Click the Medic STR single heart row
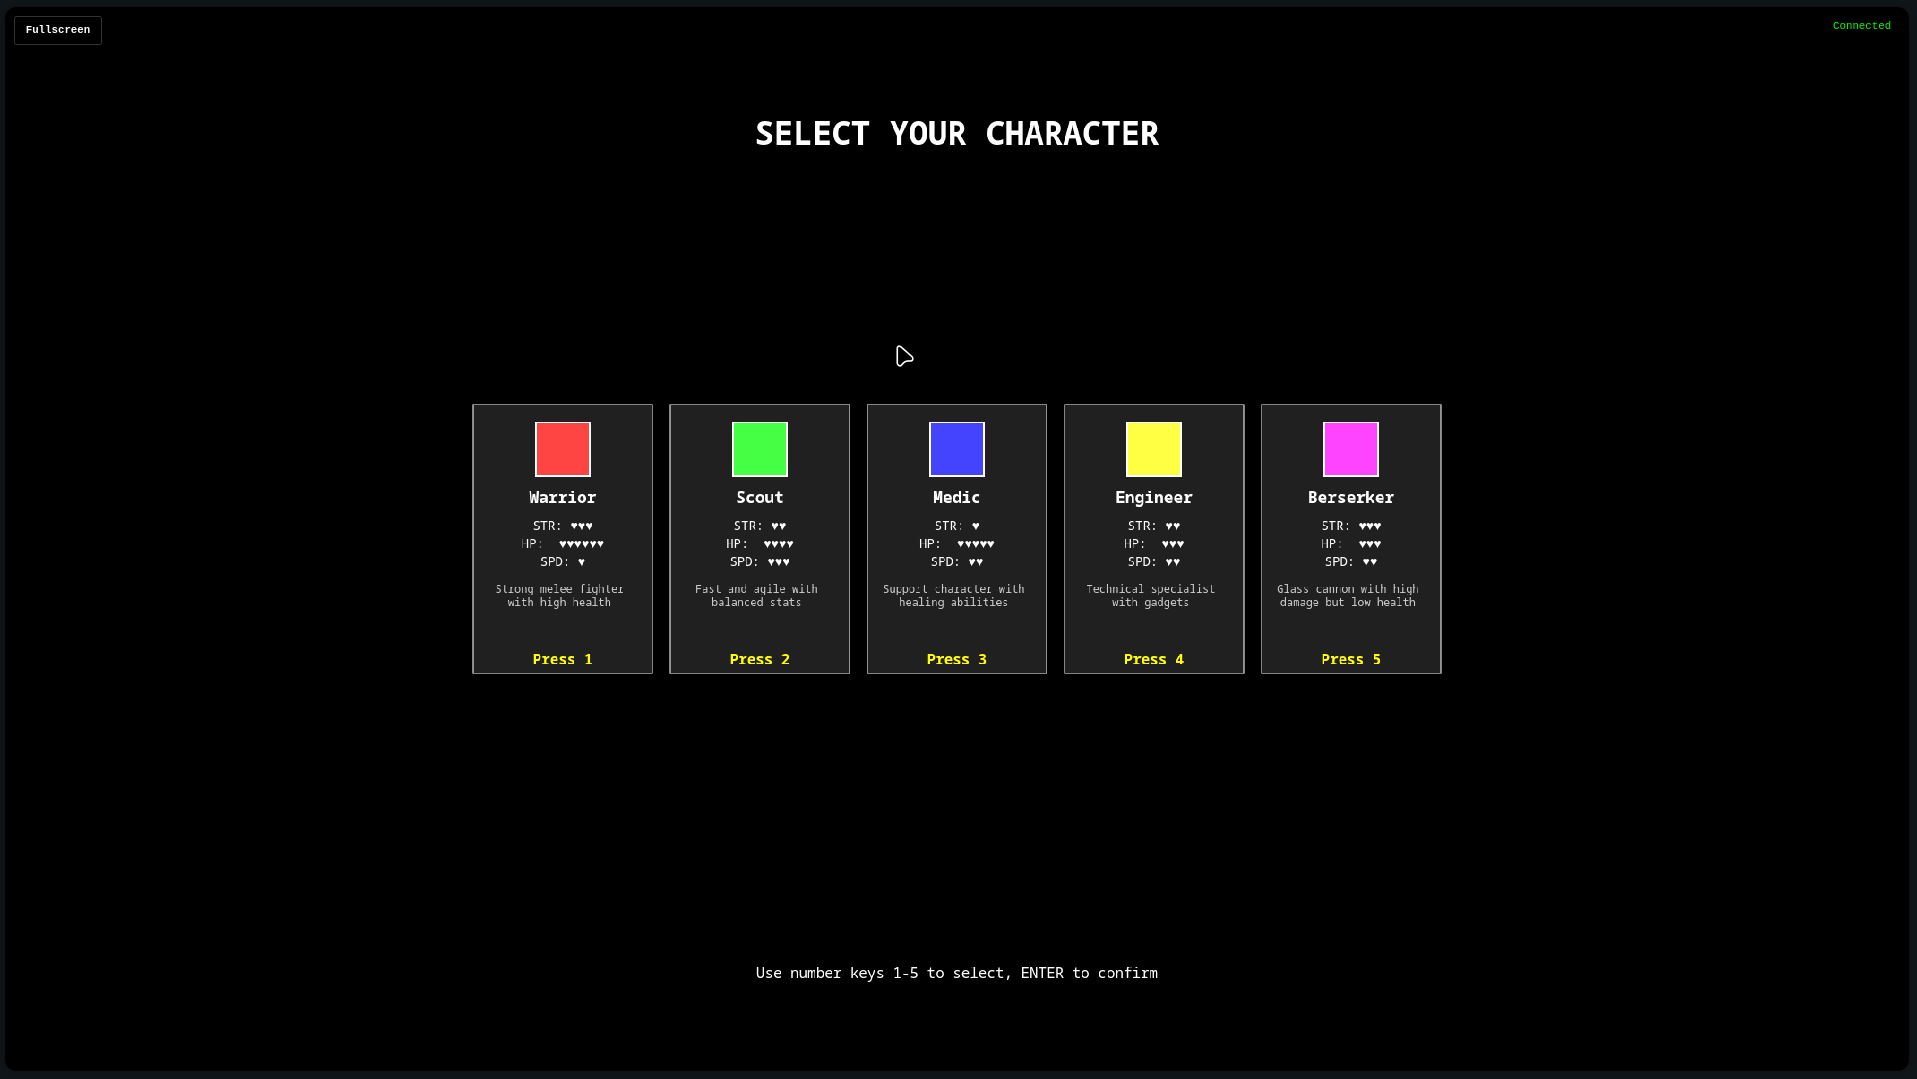 957,526
